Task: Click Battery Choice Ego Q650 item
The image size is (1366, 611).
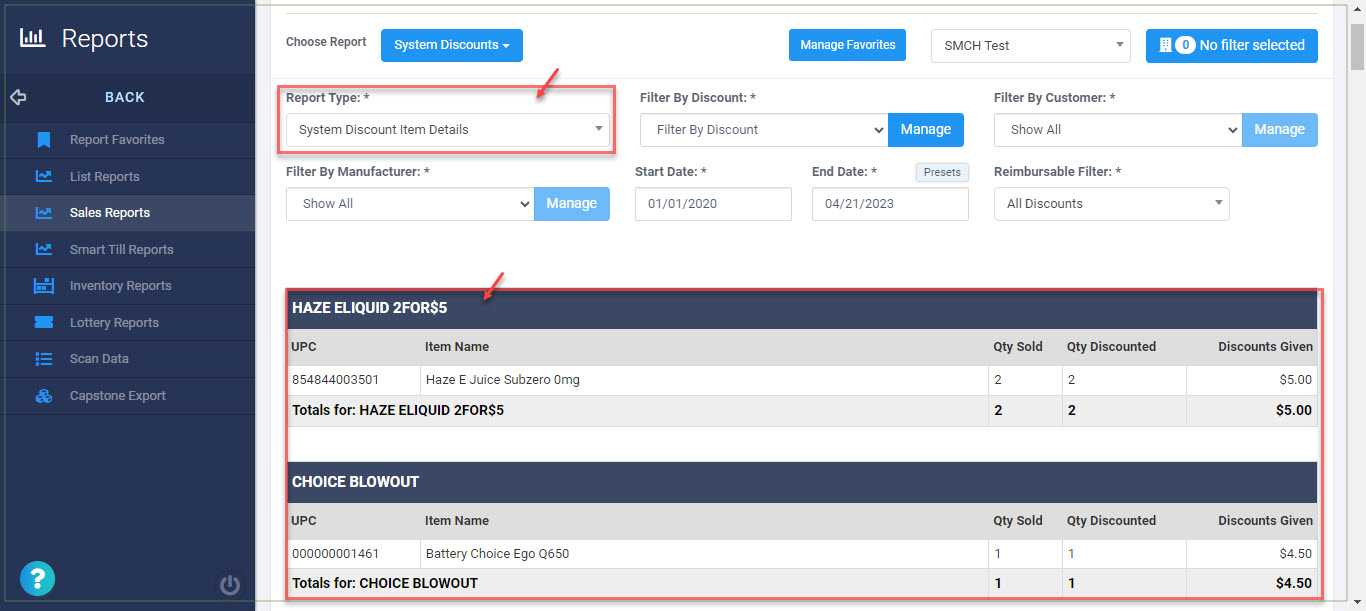Action: click(497, 554)
